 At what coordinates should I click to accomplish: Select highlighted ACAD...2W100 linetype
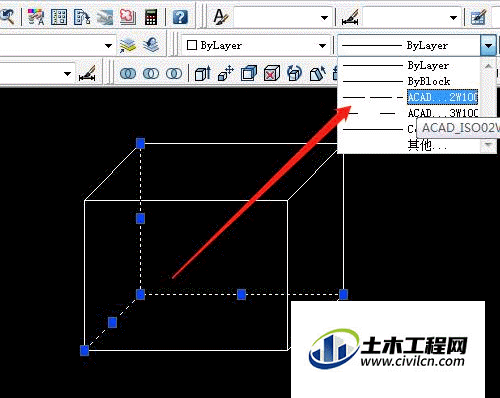409,97
